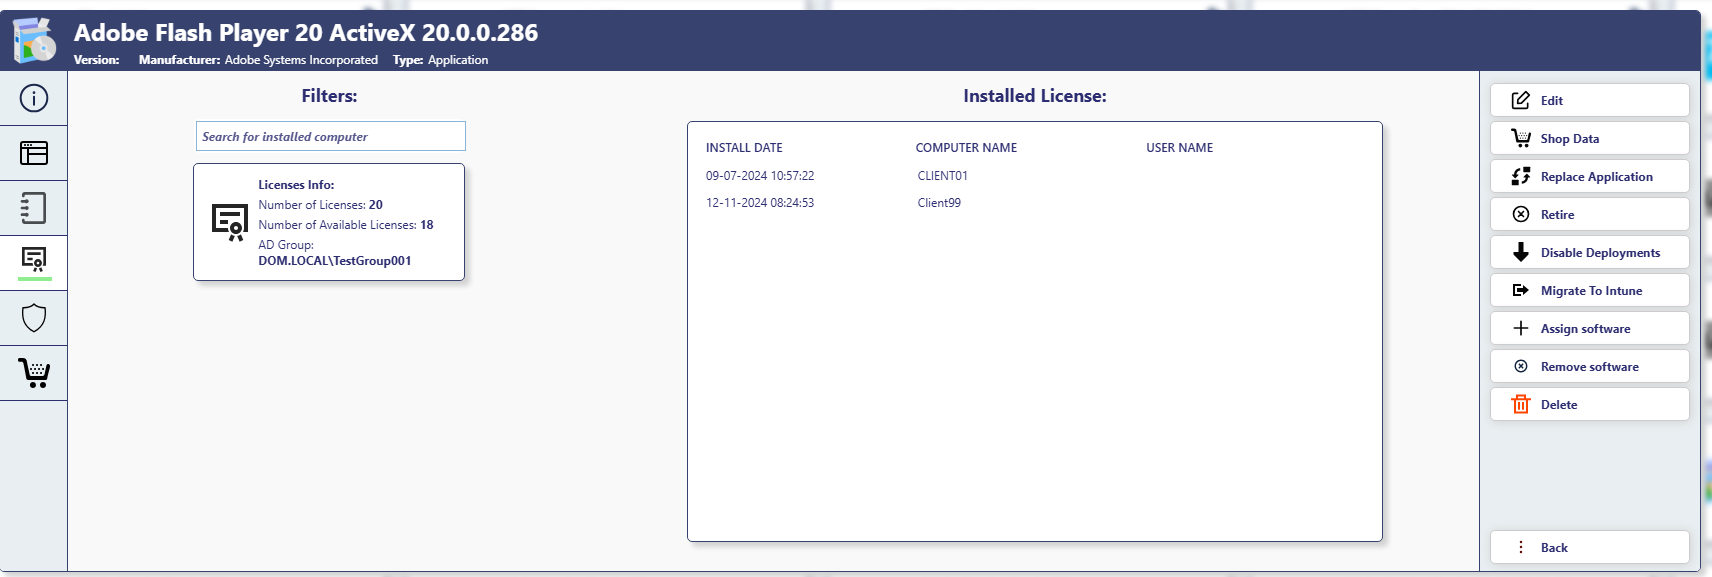Click AD Group DOM.LOCAL\TestGroup001

(334, 261)
